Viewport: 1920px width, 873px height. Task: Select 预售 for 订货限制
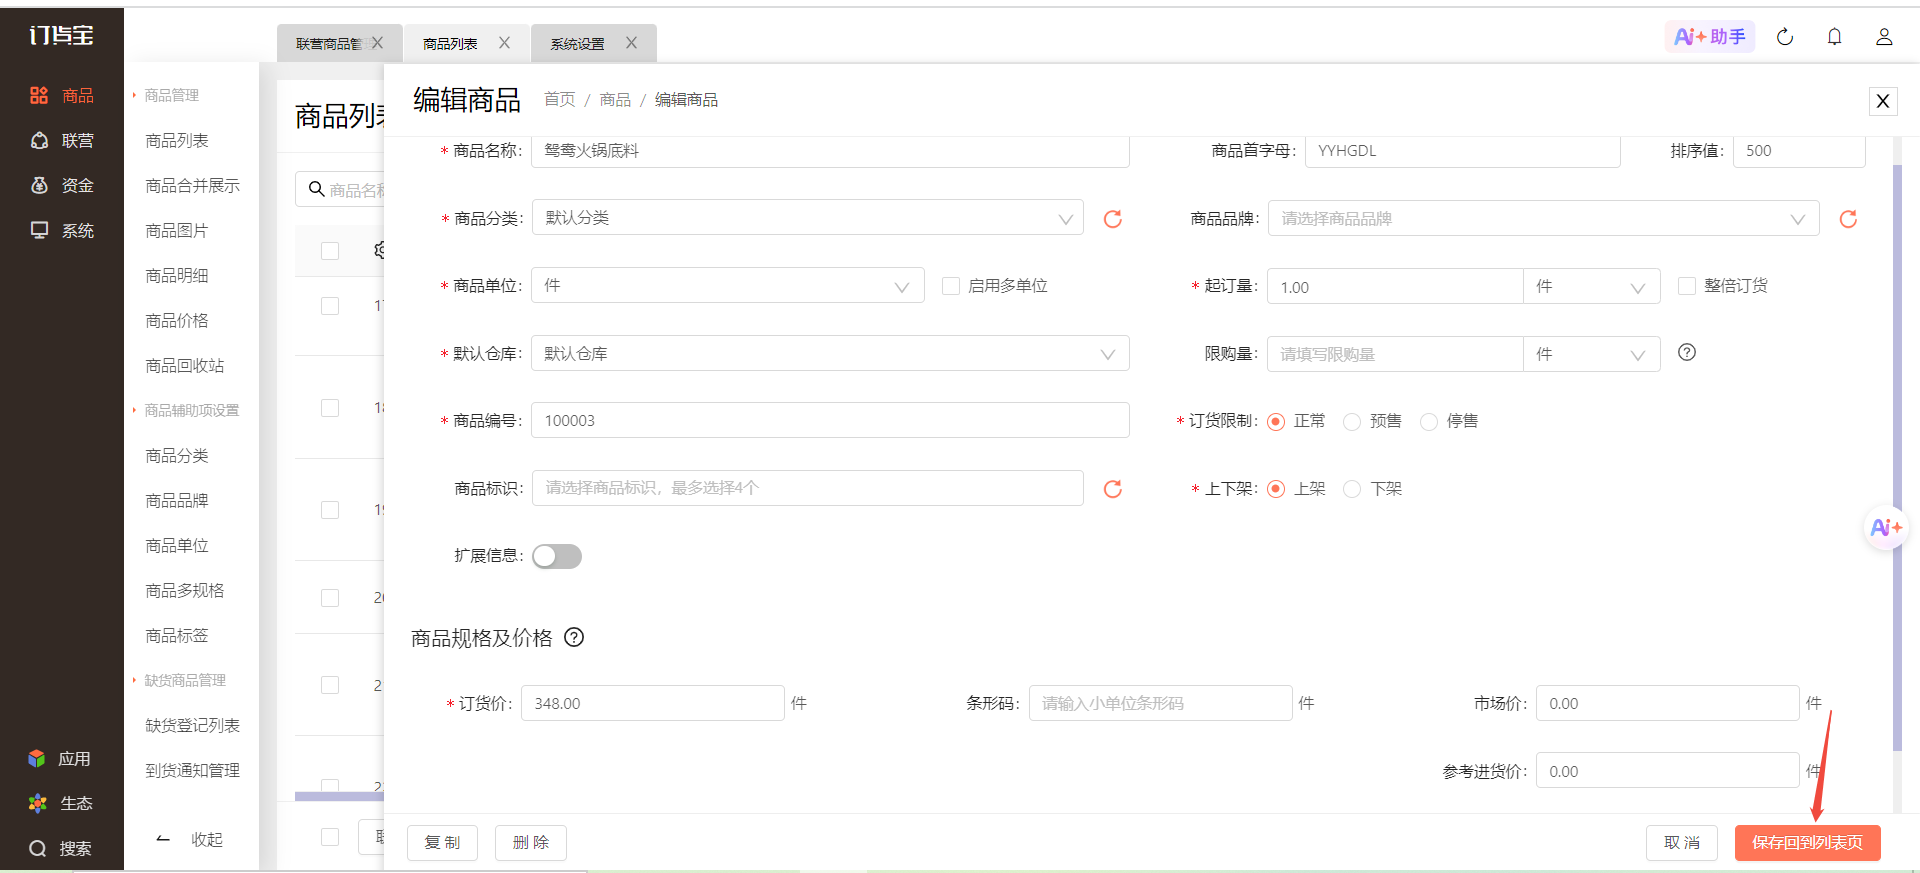coord(1352,422)
